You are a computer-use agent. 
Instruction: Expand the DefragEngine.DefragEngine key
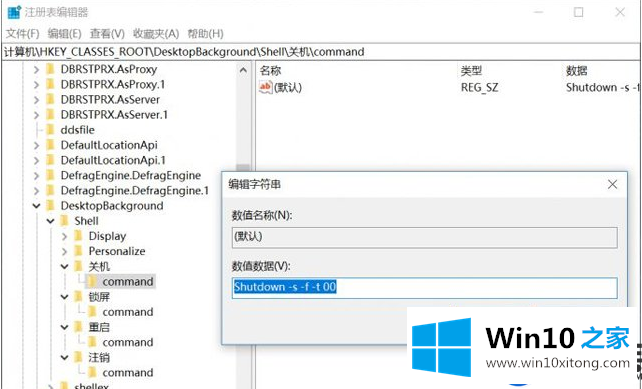pos(36,176)
